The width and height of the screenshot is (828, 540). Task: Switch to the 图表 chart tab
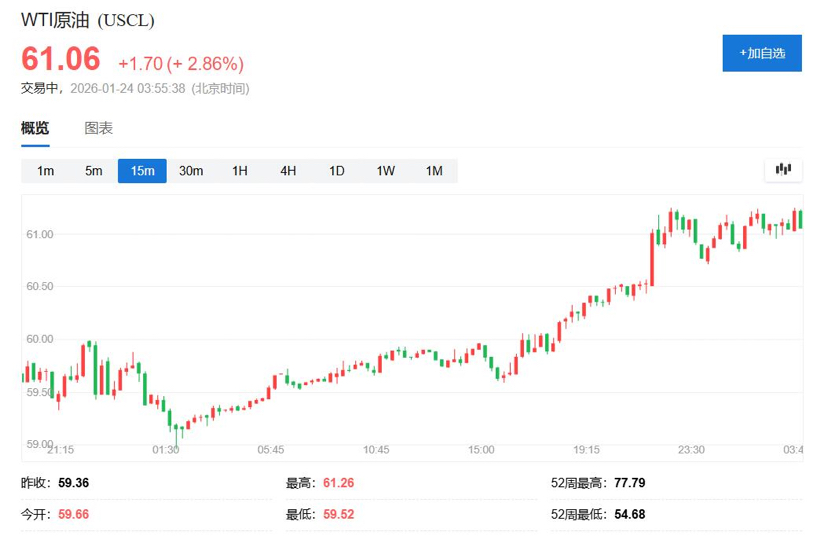[x=99, y=128]
